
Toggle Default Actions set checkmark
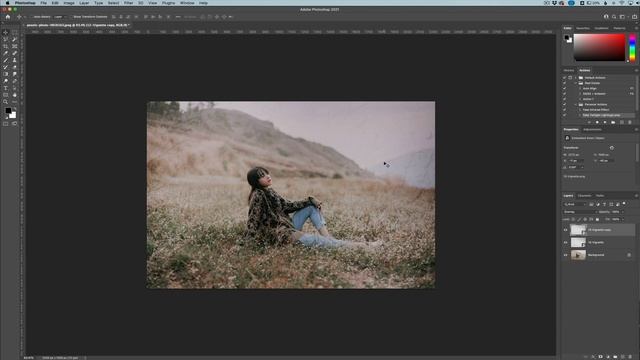click(564, 78)
